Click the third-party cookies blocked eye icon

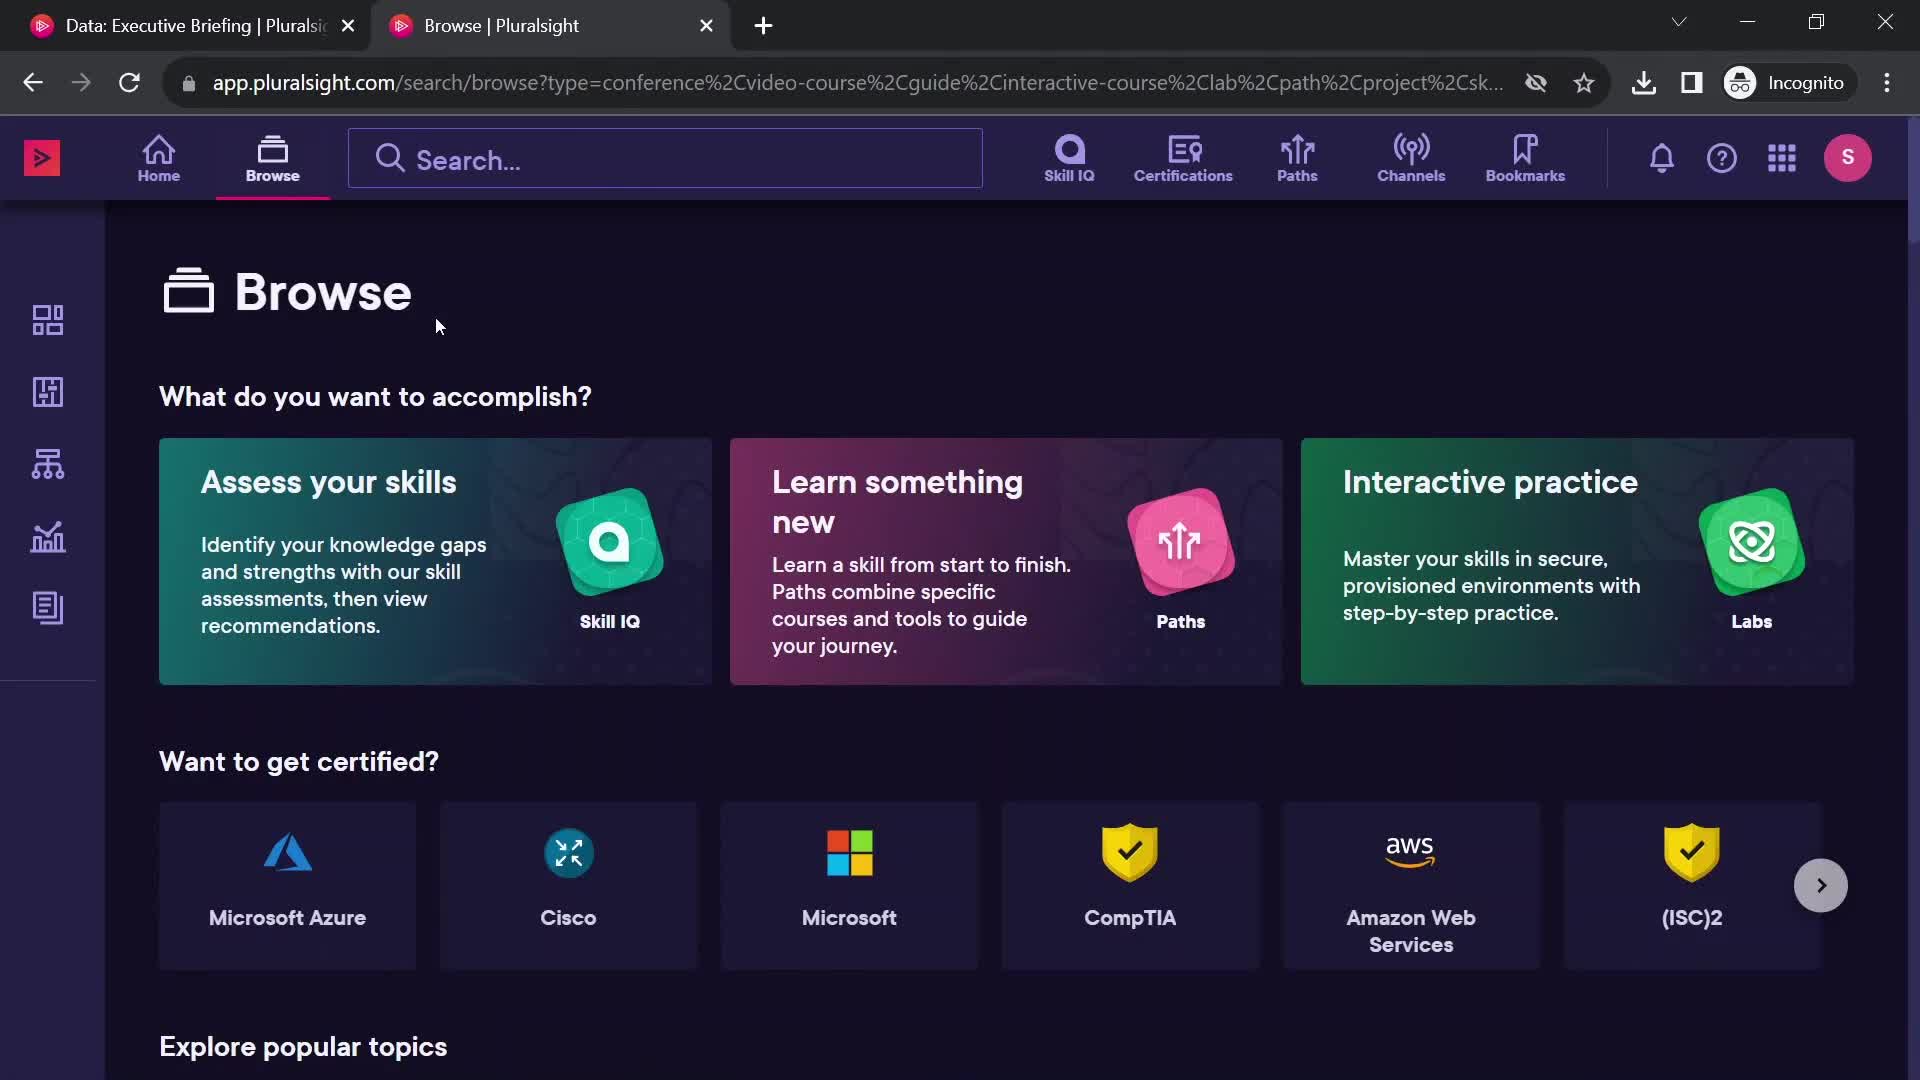(x=1536, y=83)
